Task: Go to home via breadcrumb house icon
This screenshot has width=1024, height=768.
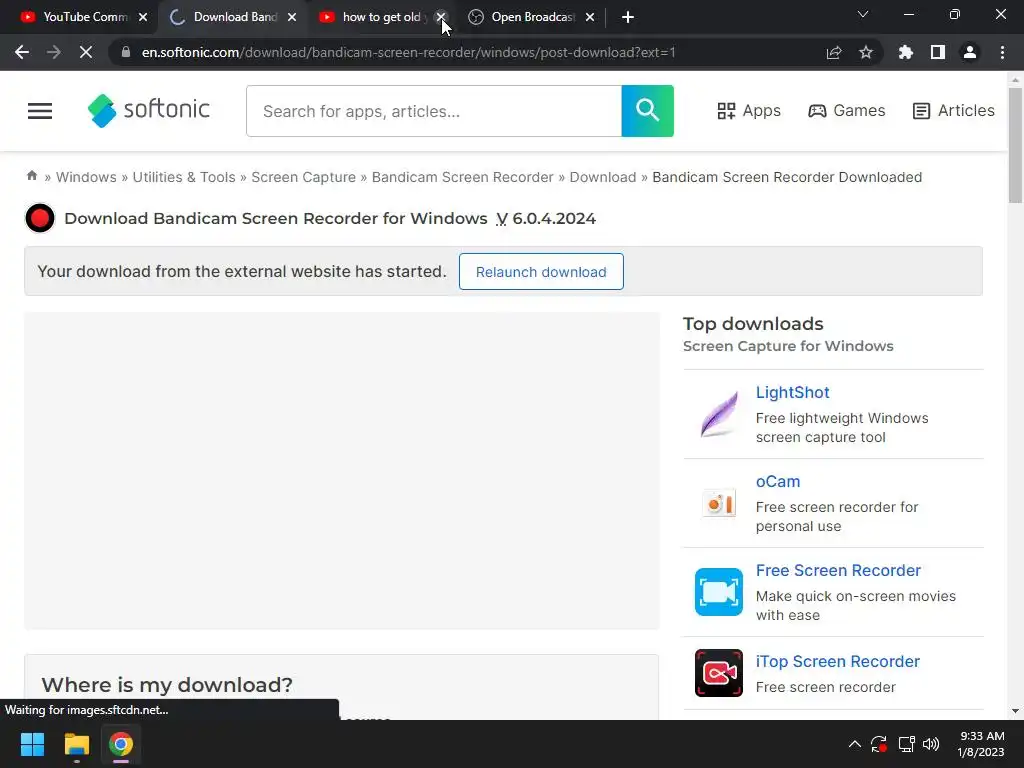Action: point(31,176)
